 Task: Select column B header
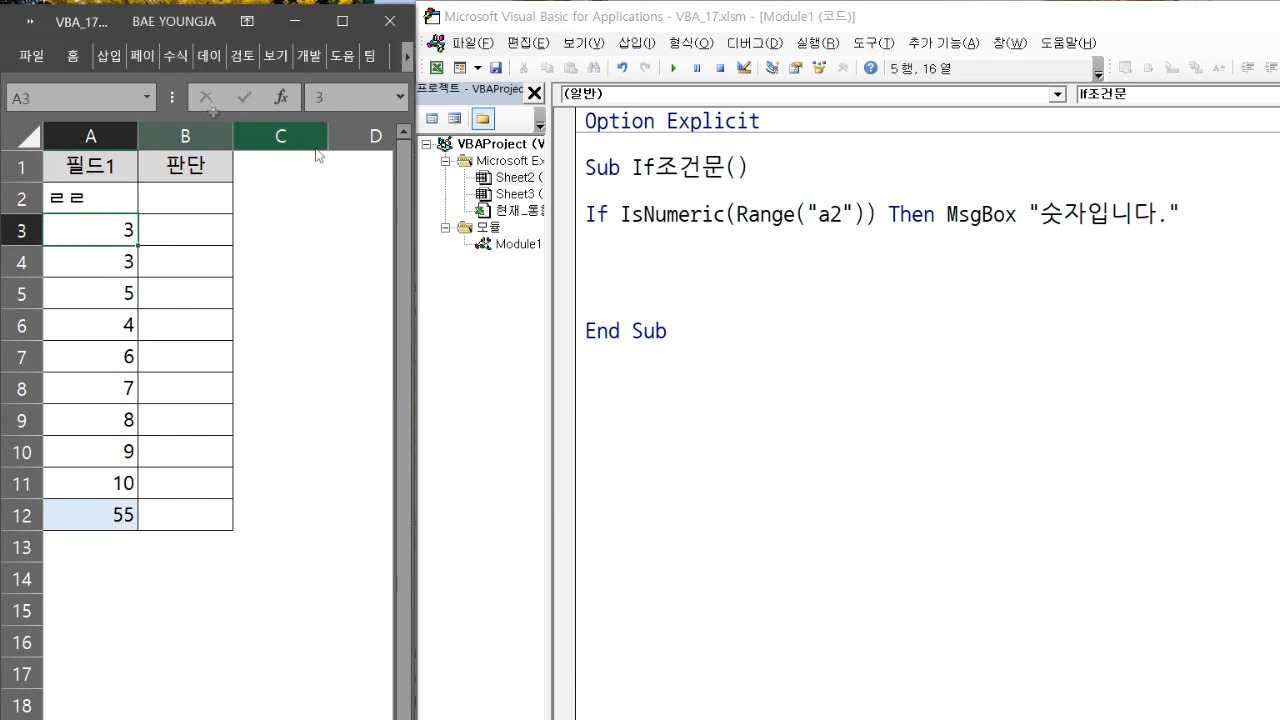click(185, 136)
